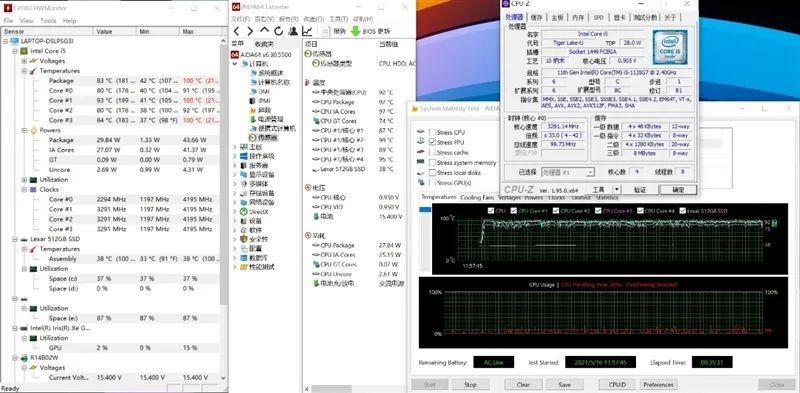Select the DirectX icon in AIDA64 tree

pyautogui.click(x=244, y=211)
